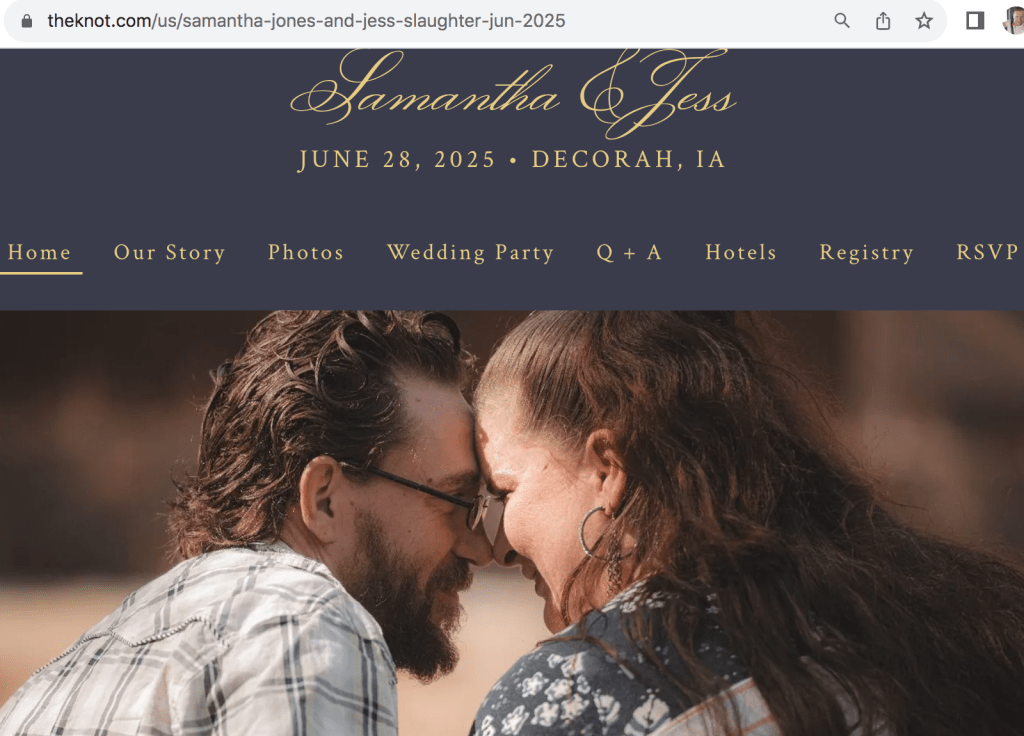
Task: Open the Chrome profile avatar
Action: point(1014,21)
